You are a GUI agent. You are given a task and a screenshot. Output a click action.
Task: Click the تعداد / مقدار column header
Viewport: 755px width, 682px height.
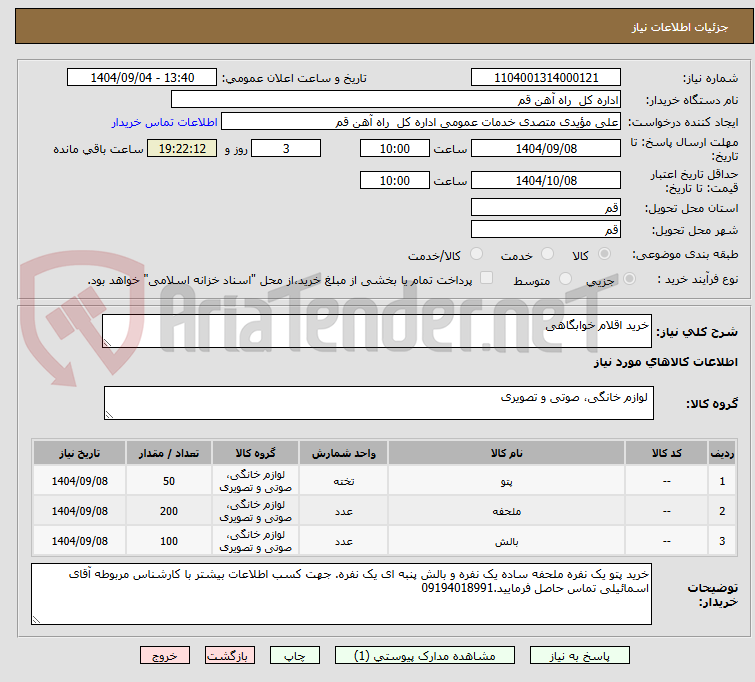click(x=169, y=453)
